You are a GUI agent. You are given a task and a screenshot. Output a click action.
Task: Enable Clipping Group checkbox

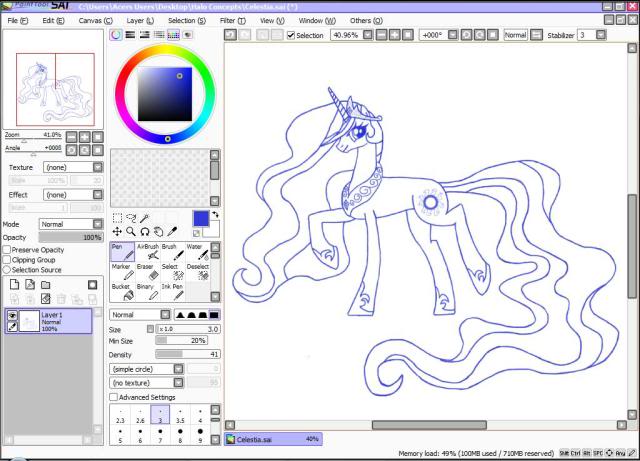coord(7,260)
